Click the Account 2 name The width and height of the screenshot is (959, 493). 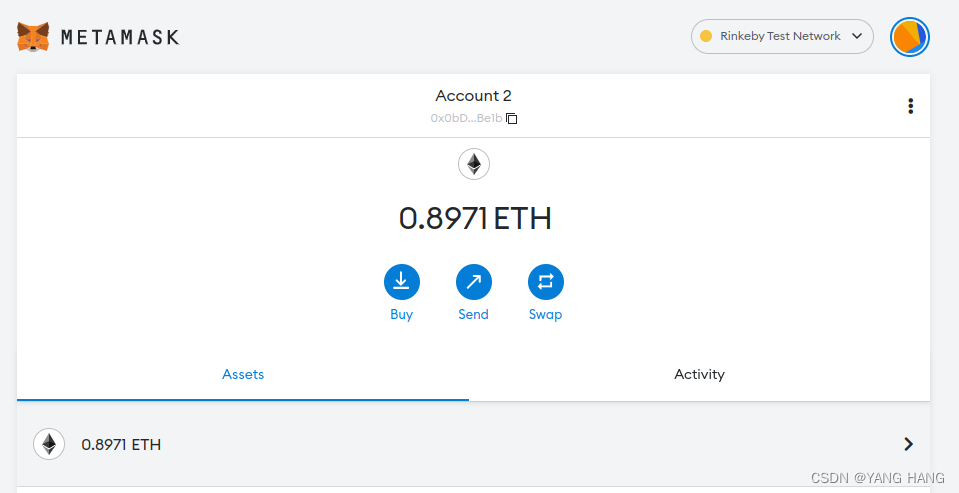coord(473,96)
